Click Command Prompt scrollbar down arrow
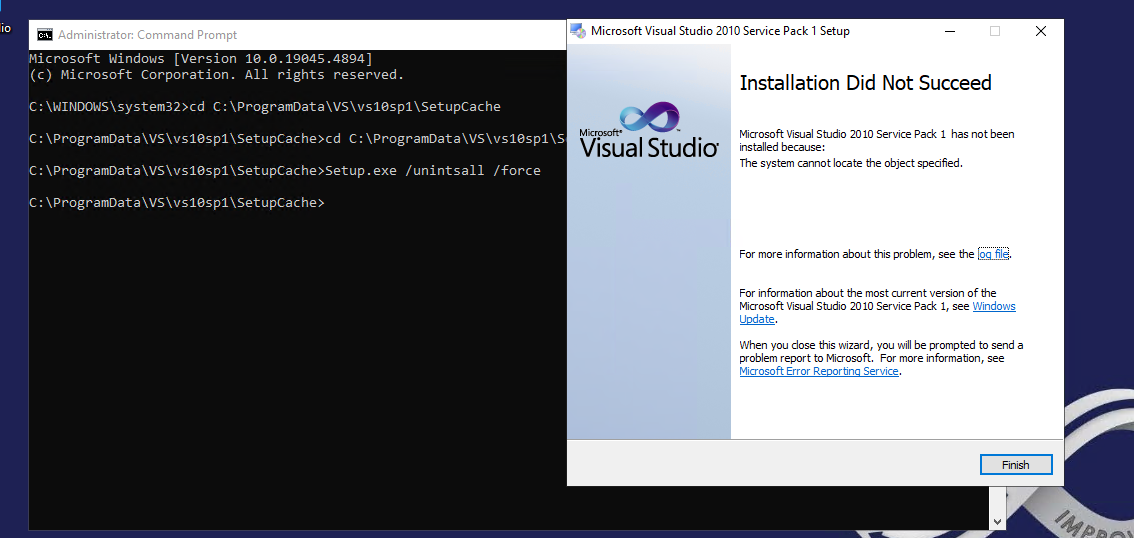Screen dimensions: 1134x538 998,521
